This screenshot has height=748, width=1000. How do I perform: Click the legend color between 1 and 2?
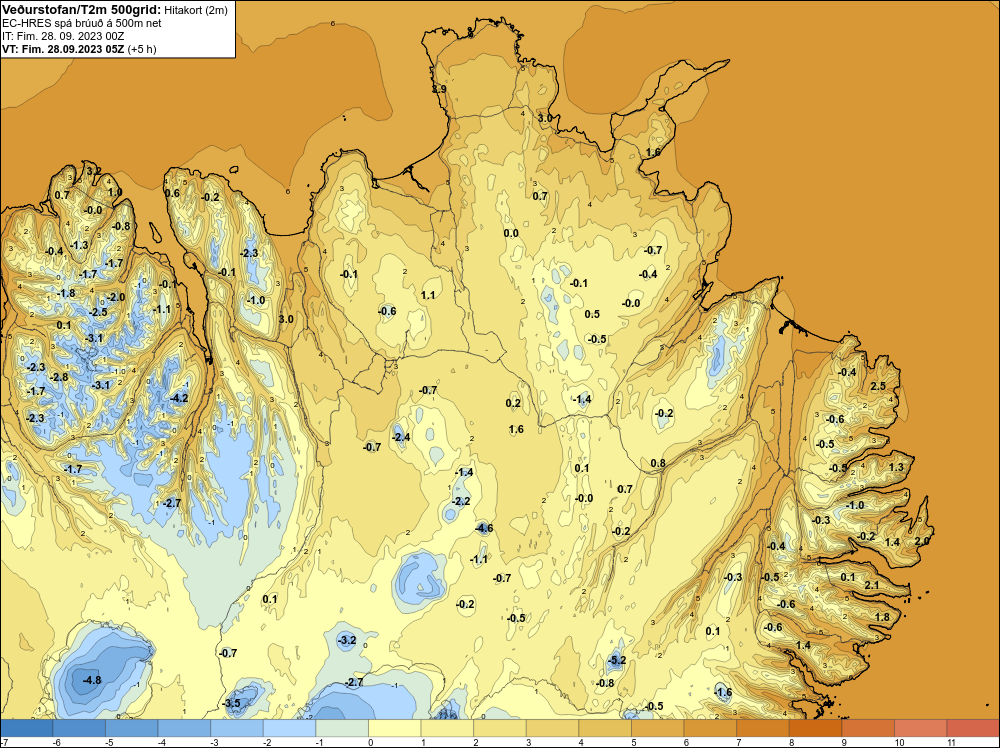pos(448,728)
